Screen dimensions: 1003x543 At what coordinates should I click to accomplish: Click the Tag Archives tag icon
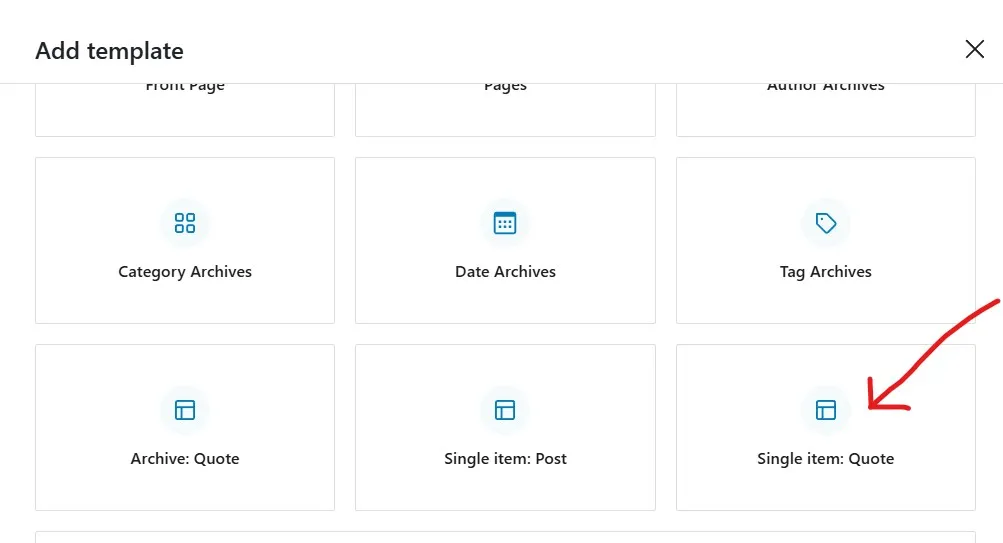pos(826,223)
